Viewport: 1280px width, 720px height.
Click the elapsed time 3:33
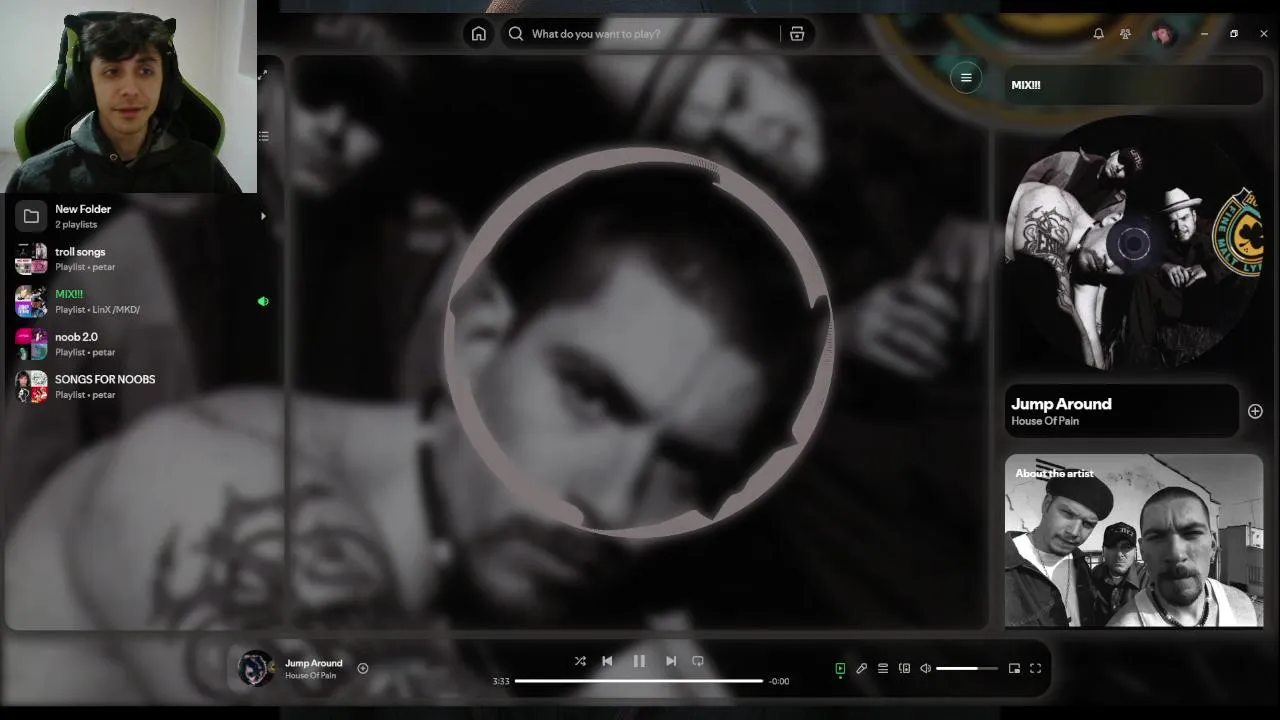point(501,681)
